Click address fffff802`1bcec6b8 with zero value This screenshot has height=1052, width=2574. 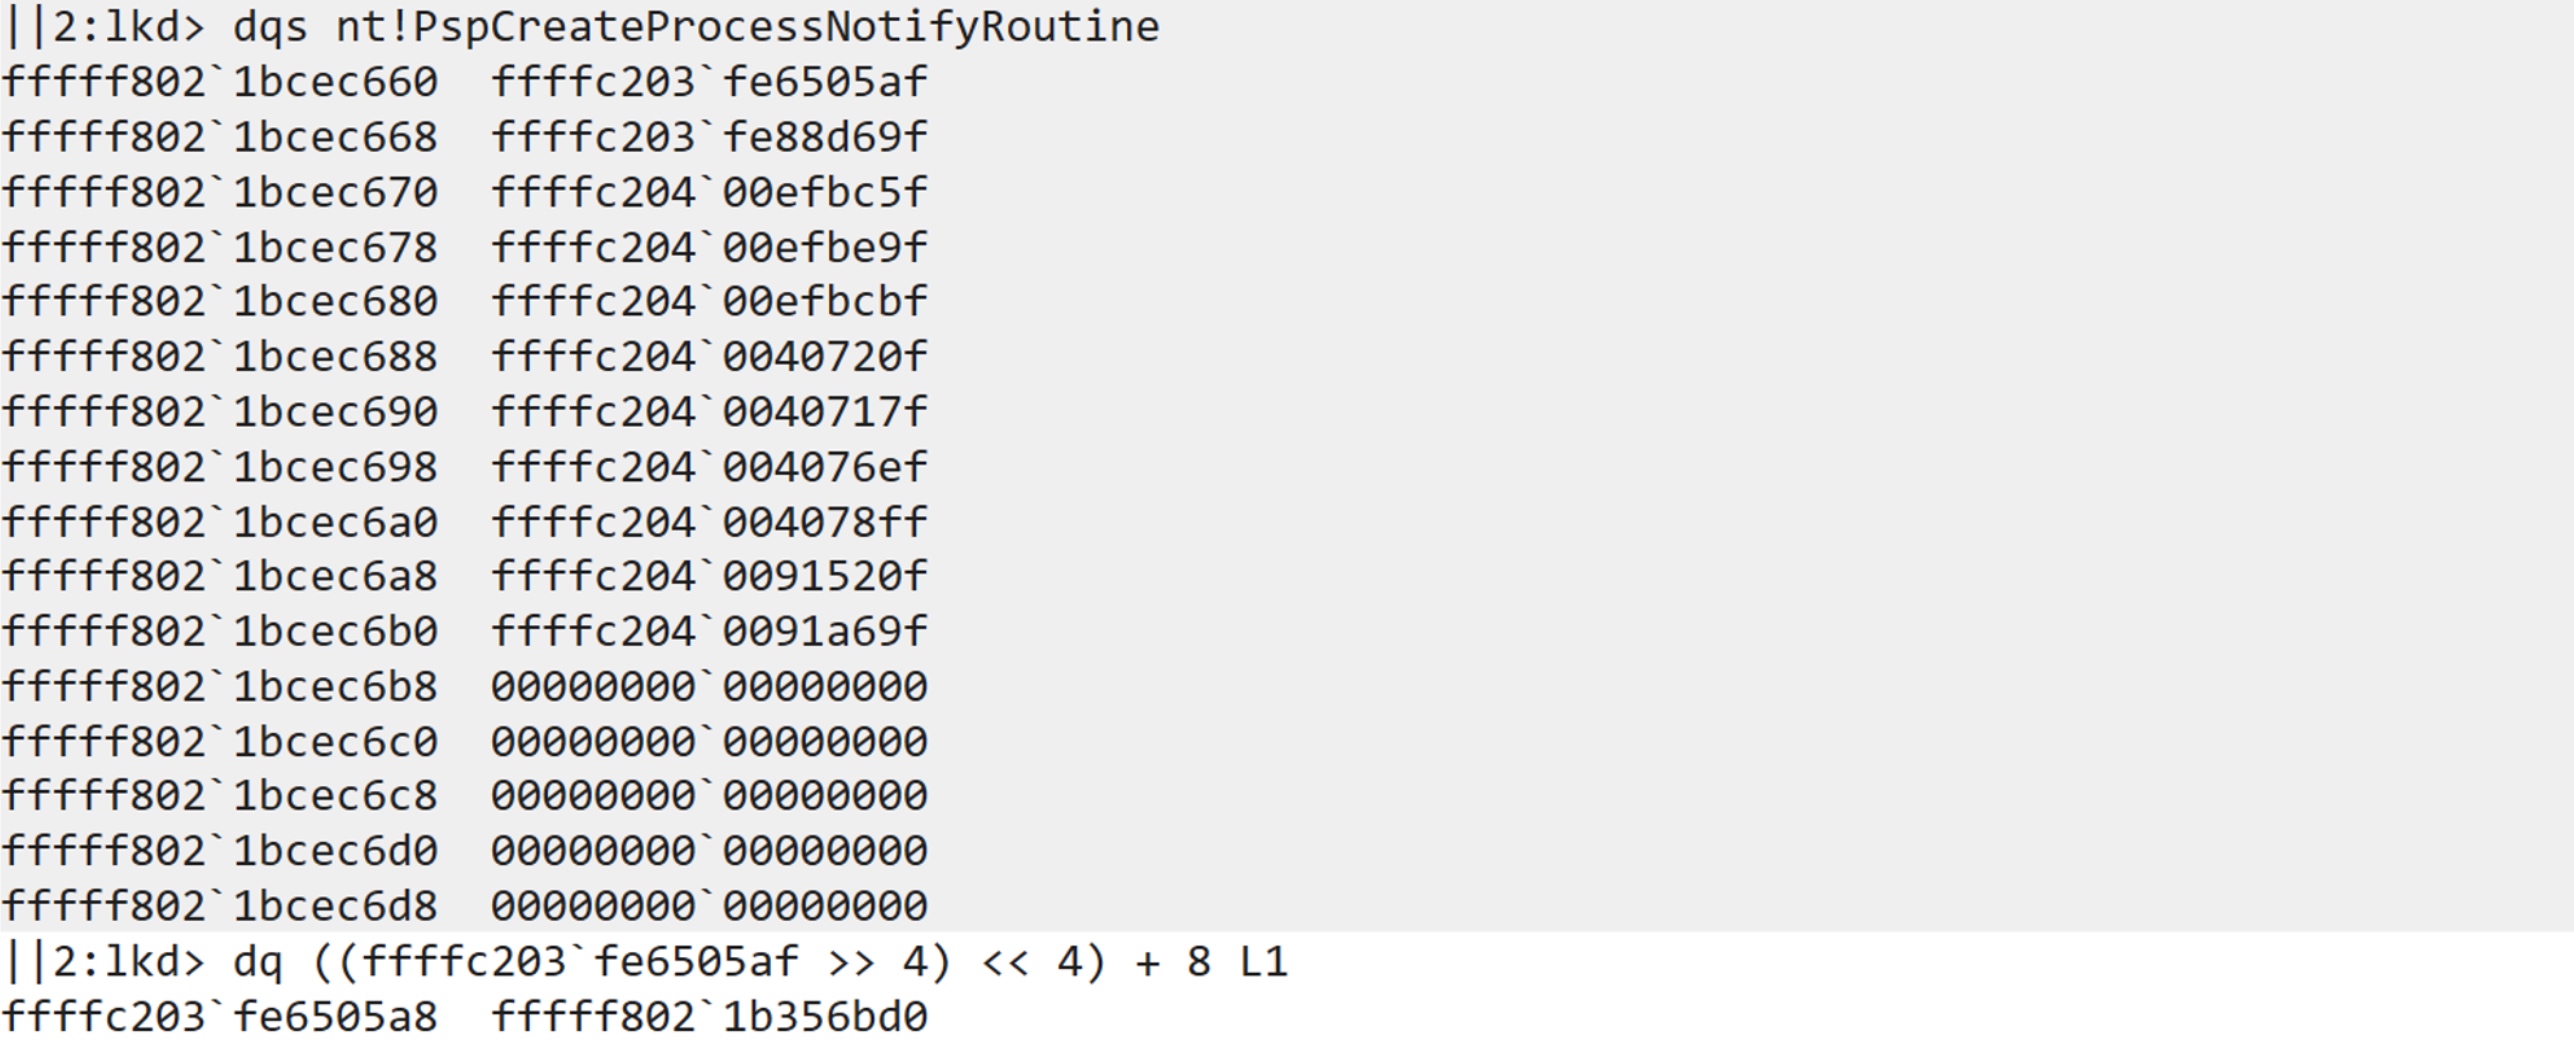coord(220,686)
